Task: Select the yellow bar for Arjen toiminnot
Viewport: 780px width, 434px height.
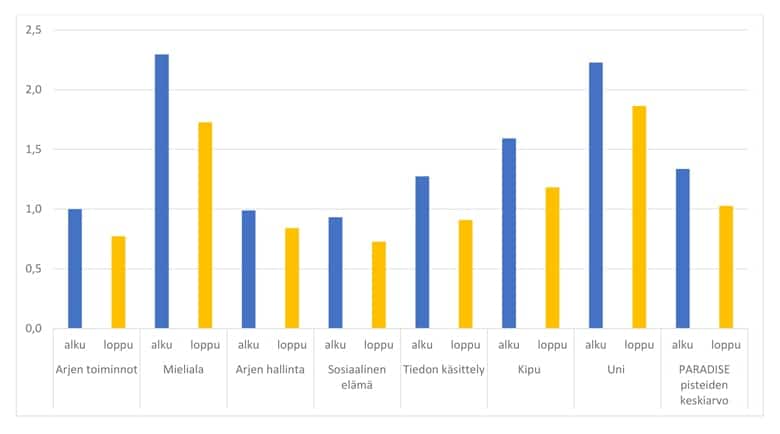Action: point(118,282)
